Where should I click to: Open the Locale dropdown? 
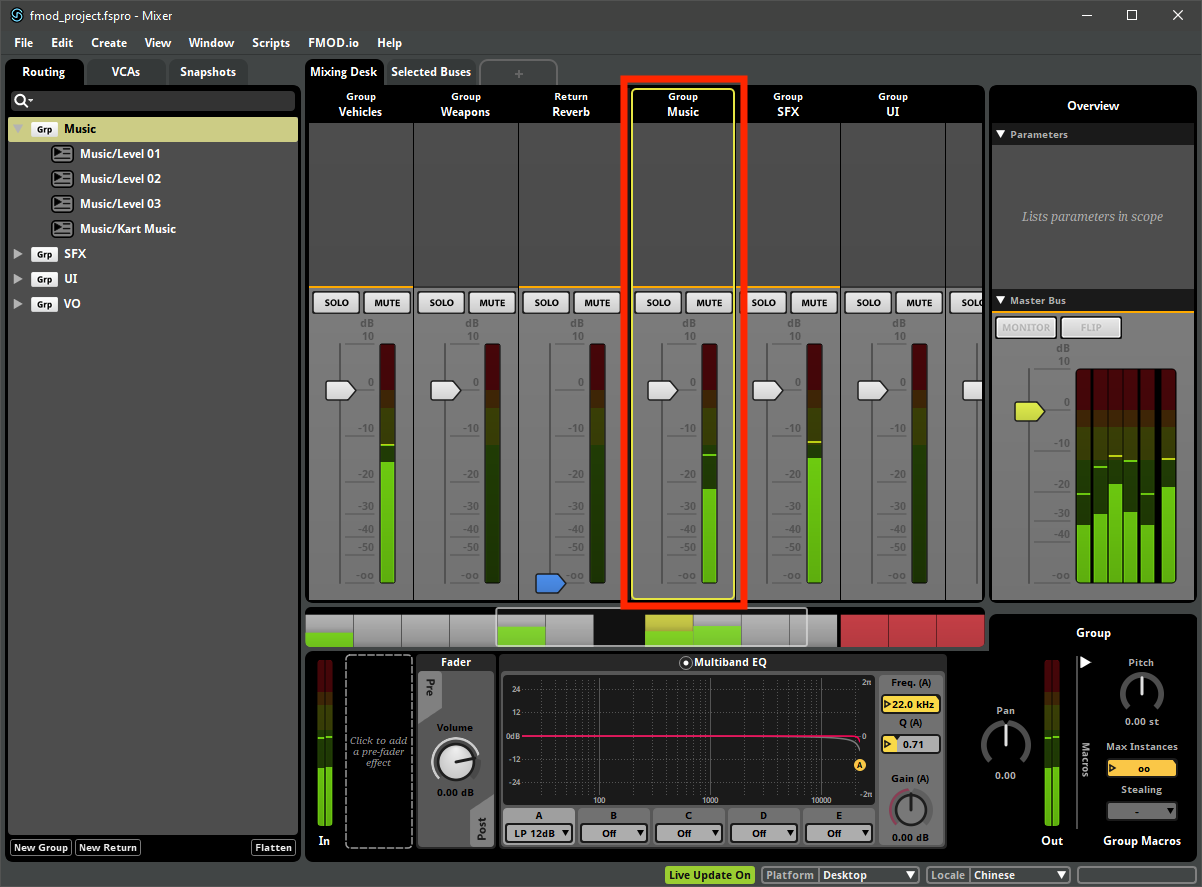pyautogui.click(x=1020, y=875)
